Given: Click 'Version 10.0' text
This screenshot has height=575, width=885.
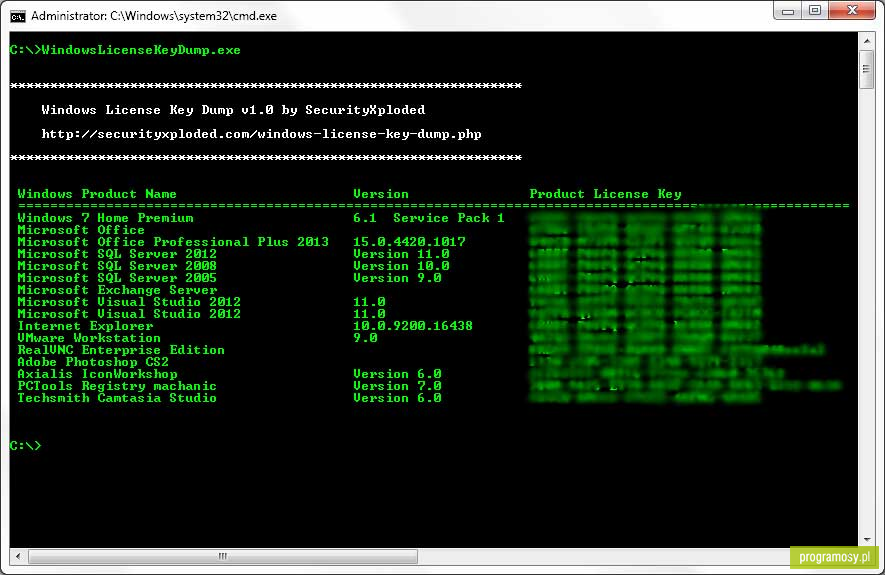Looking at the screenshot, I should [401, 266].
